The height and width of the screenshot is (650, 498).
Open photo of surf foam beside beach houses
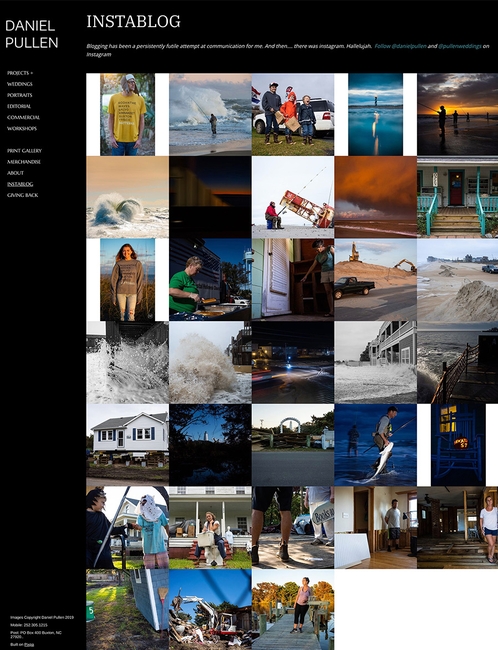[376, 362]
